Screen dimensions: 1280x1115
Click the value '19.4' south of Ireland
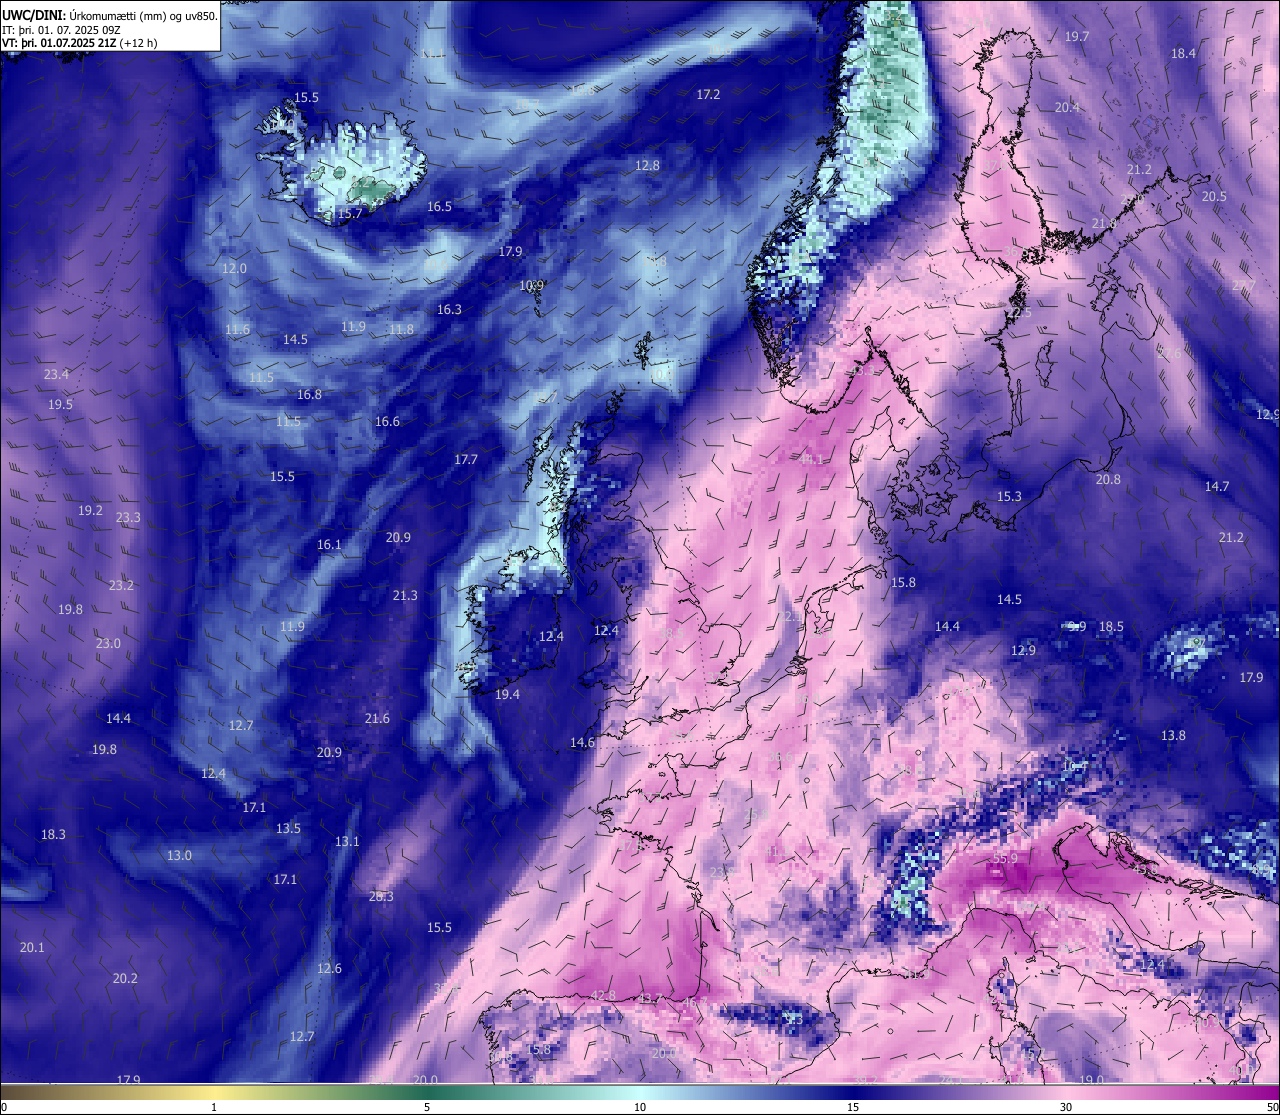507,694
